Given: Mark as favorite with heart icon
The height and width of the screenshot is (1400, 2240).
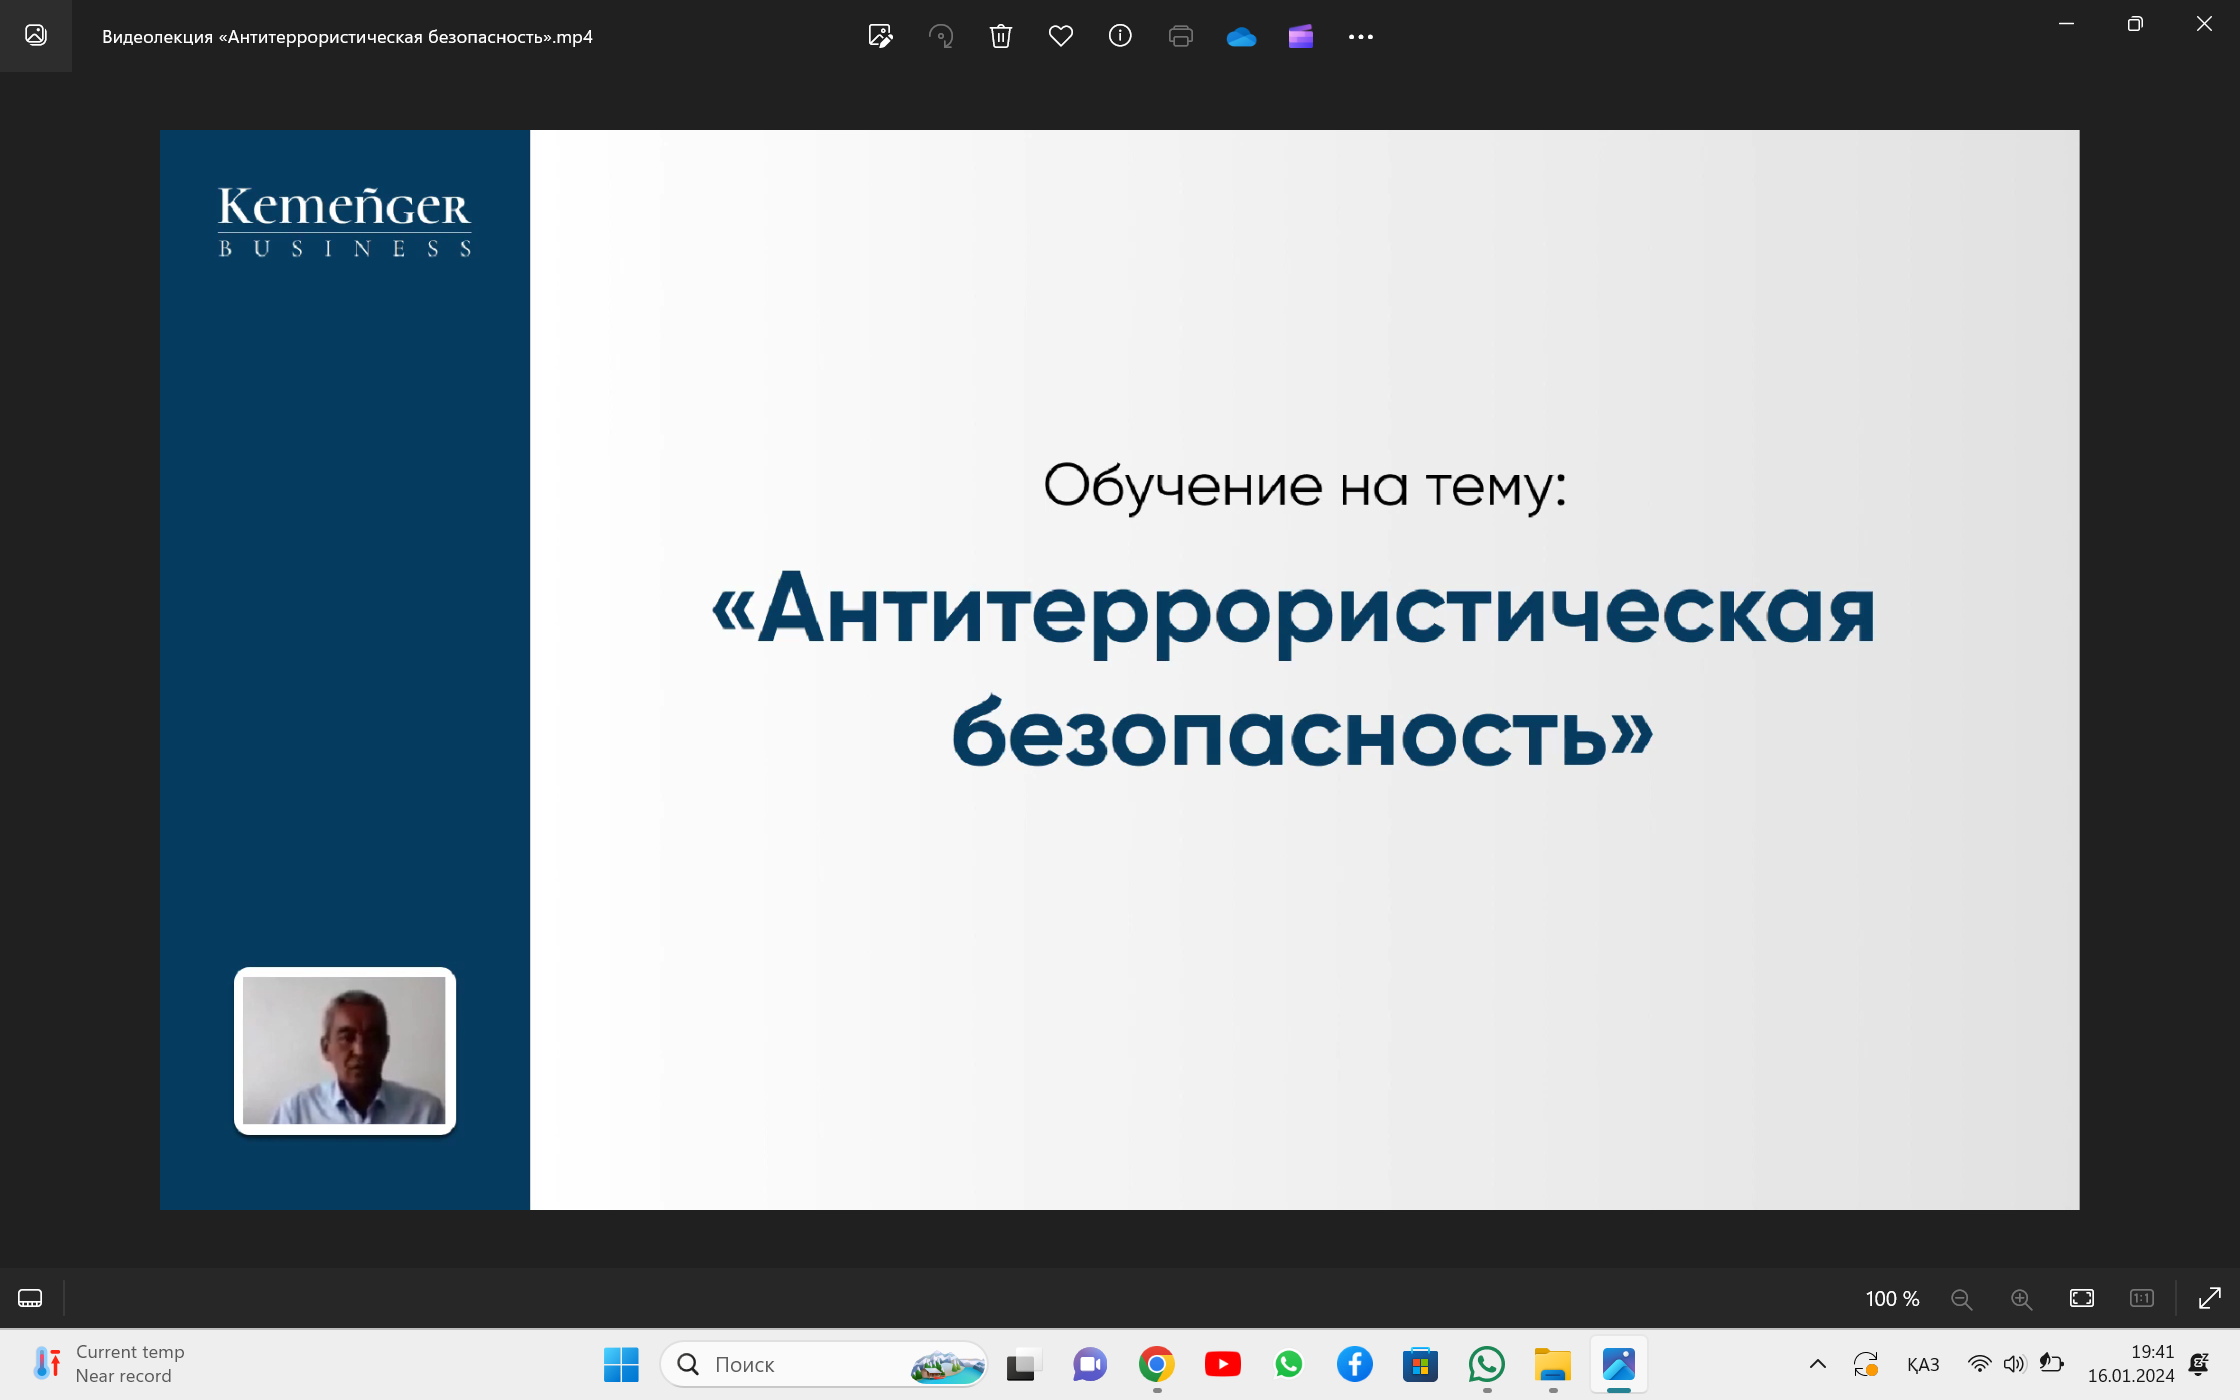Looking at the screenshot, I should pos(1061,37).
